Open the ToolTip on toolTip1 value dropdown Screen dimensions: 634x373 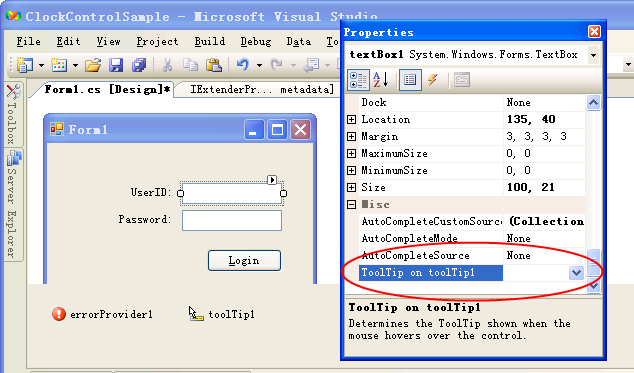click(x=576, y=273)
